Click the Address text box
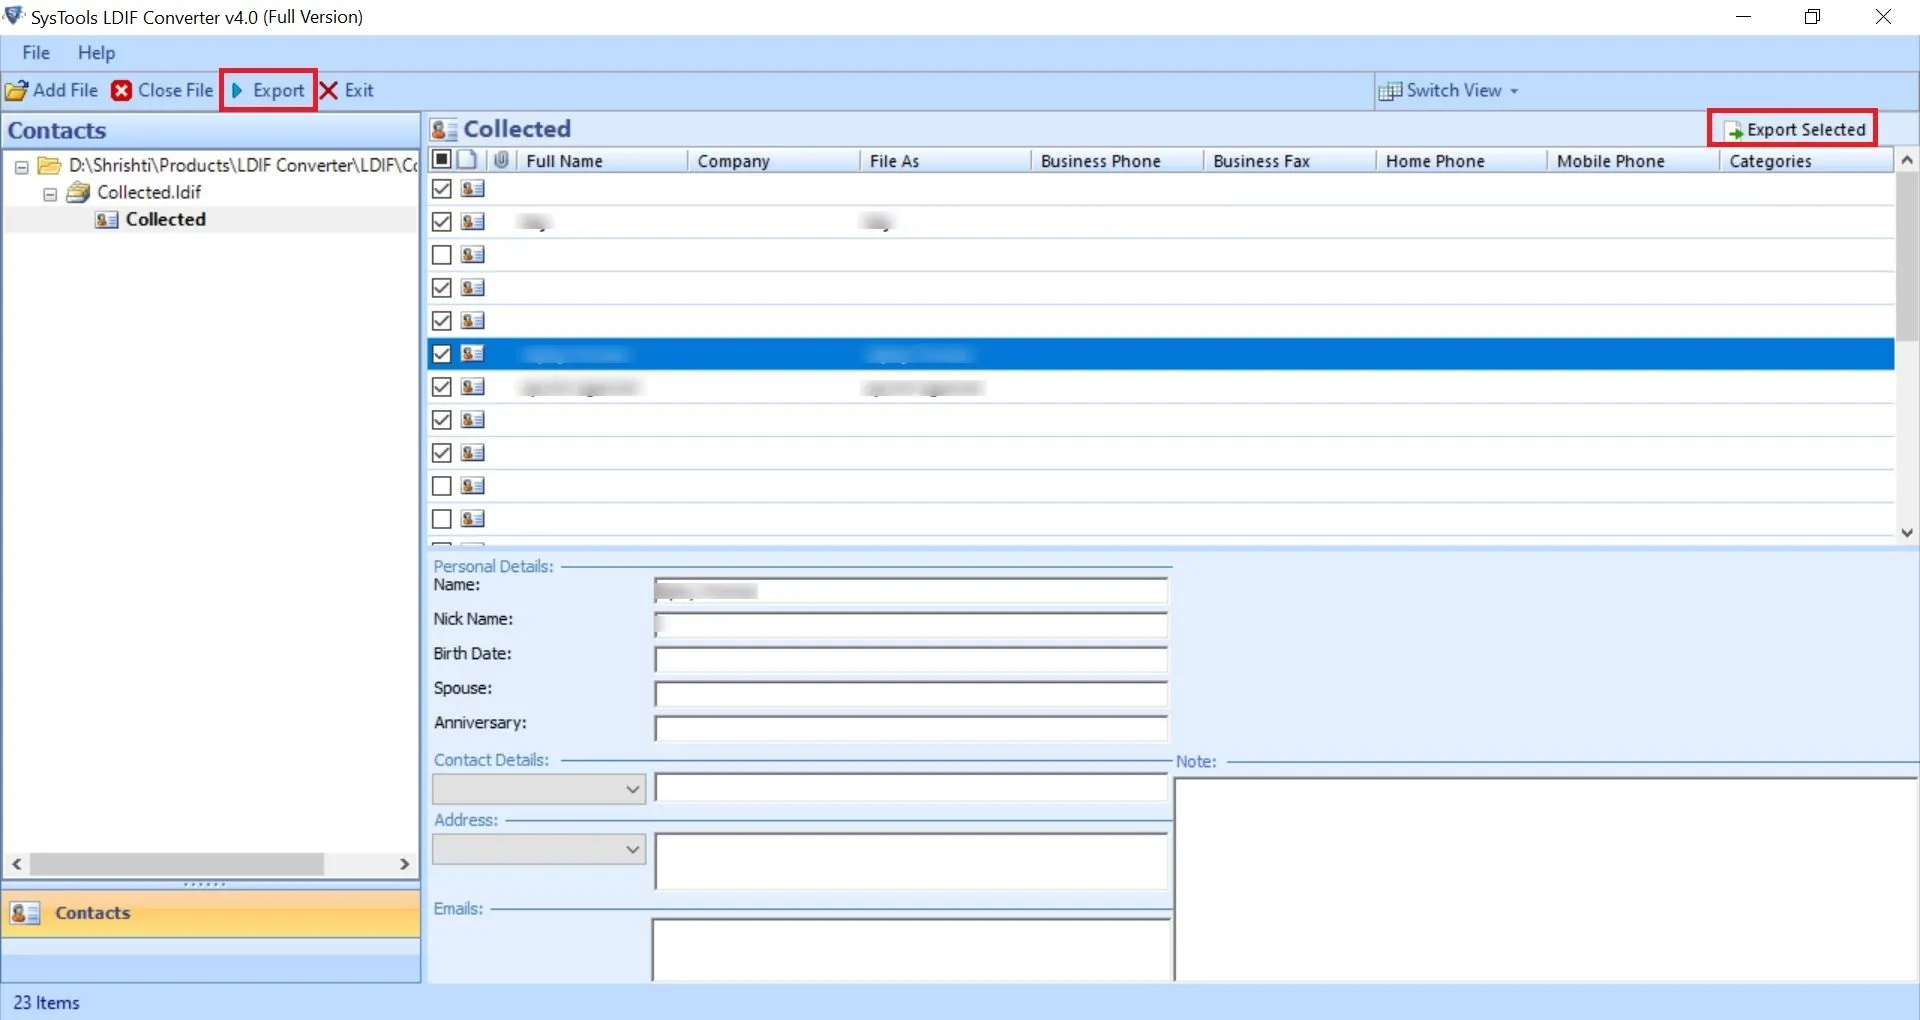The image size is (1920, 1020). 910,861
